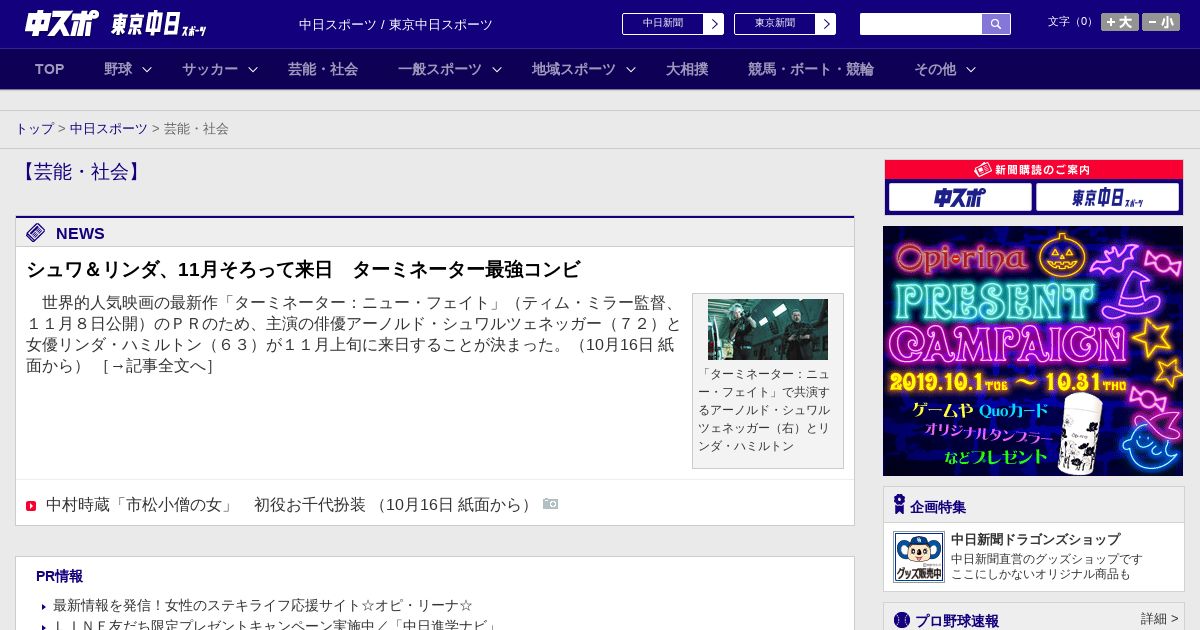The width and height of the screenshot is (1200, 630).
Task: Expand the その他 dropdown chevron
Action: pos(971,69)
